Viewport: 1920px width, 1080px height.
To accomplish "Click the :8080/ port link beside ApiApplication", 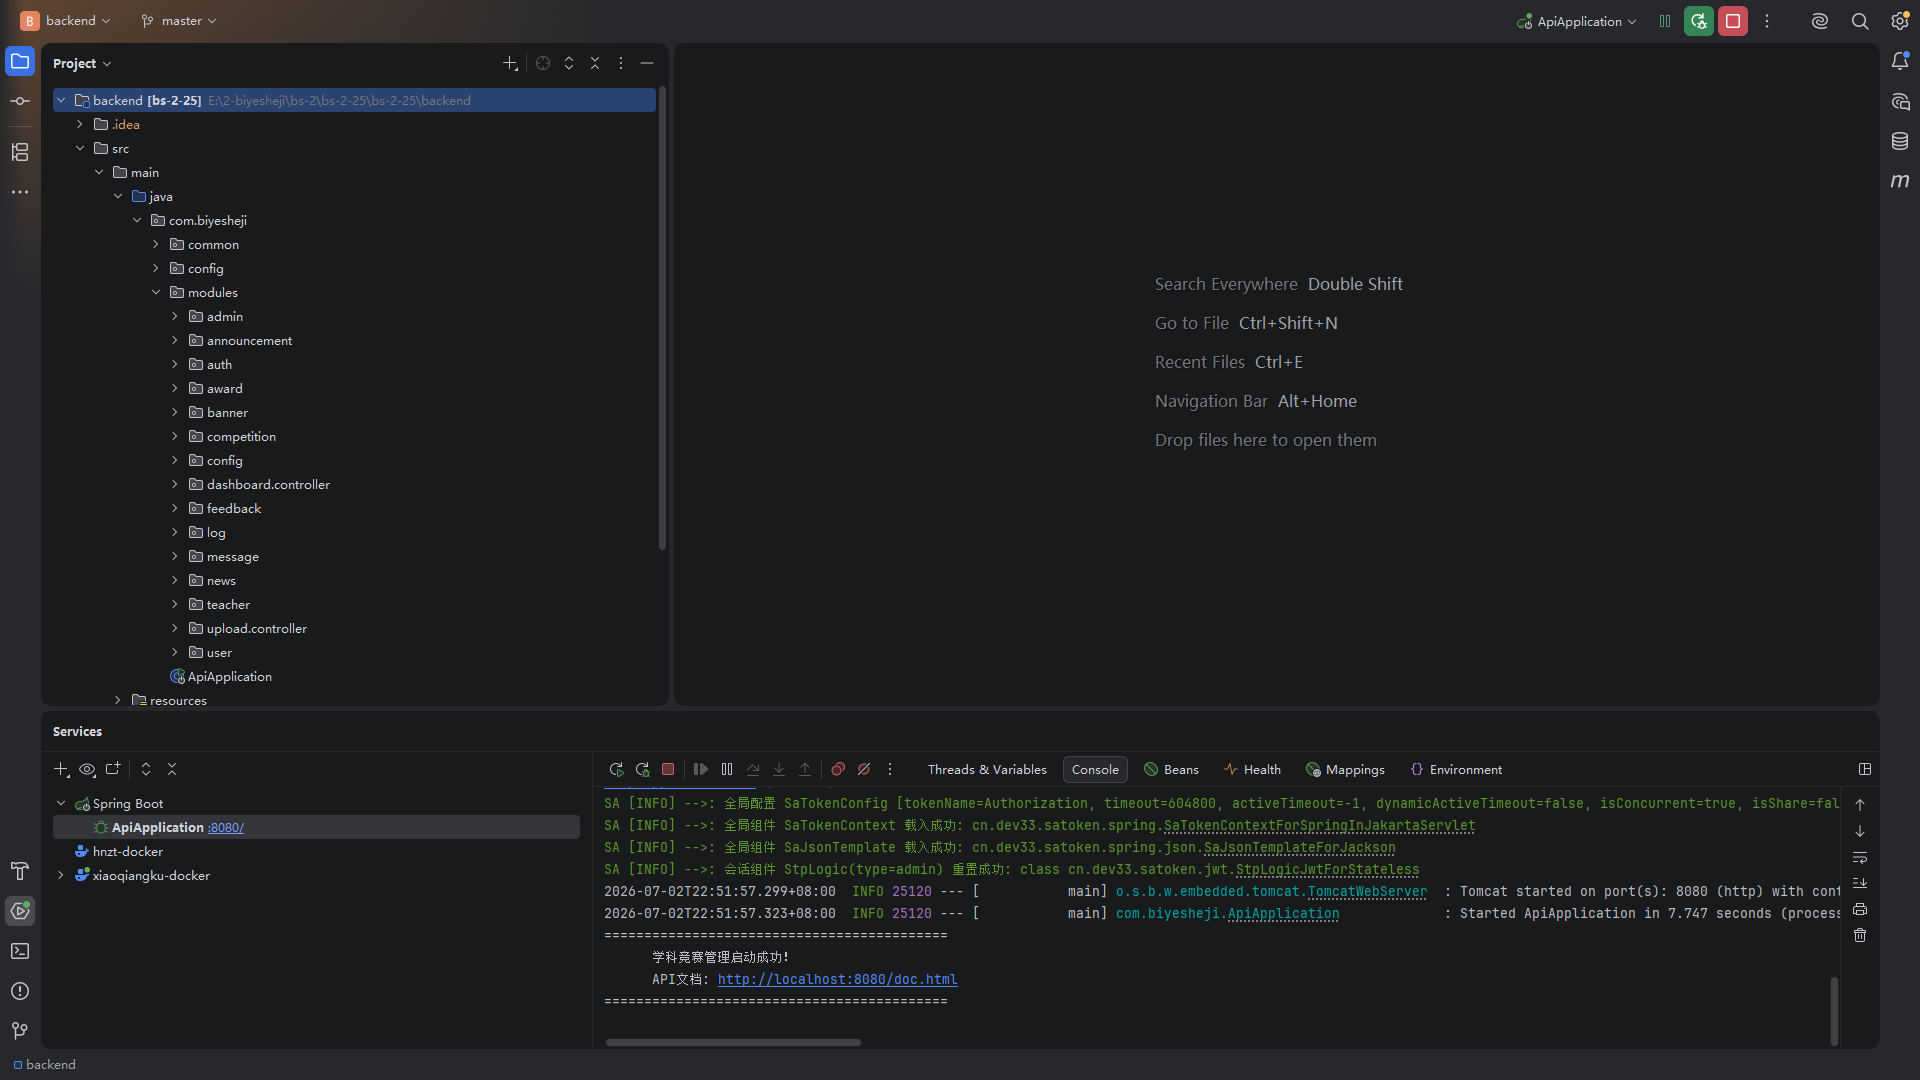I will coord(226,827).
